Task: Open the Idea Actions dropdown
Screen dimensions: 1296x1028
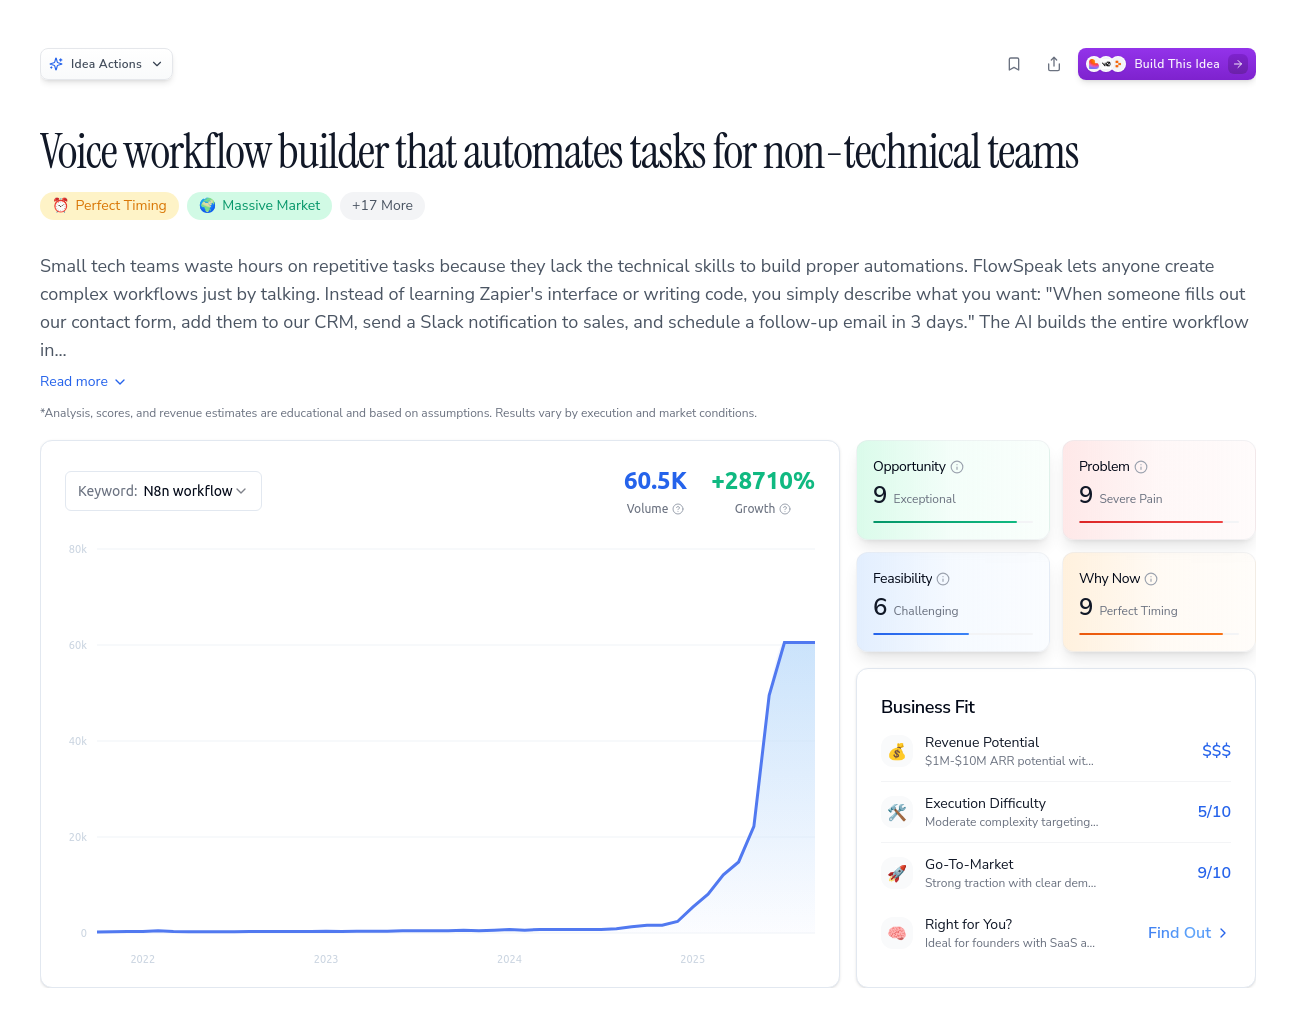Action: pos(106,63)
